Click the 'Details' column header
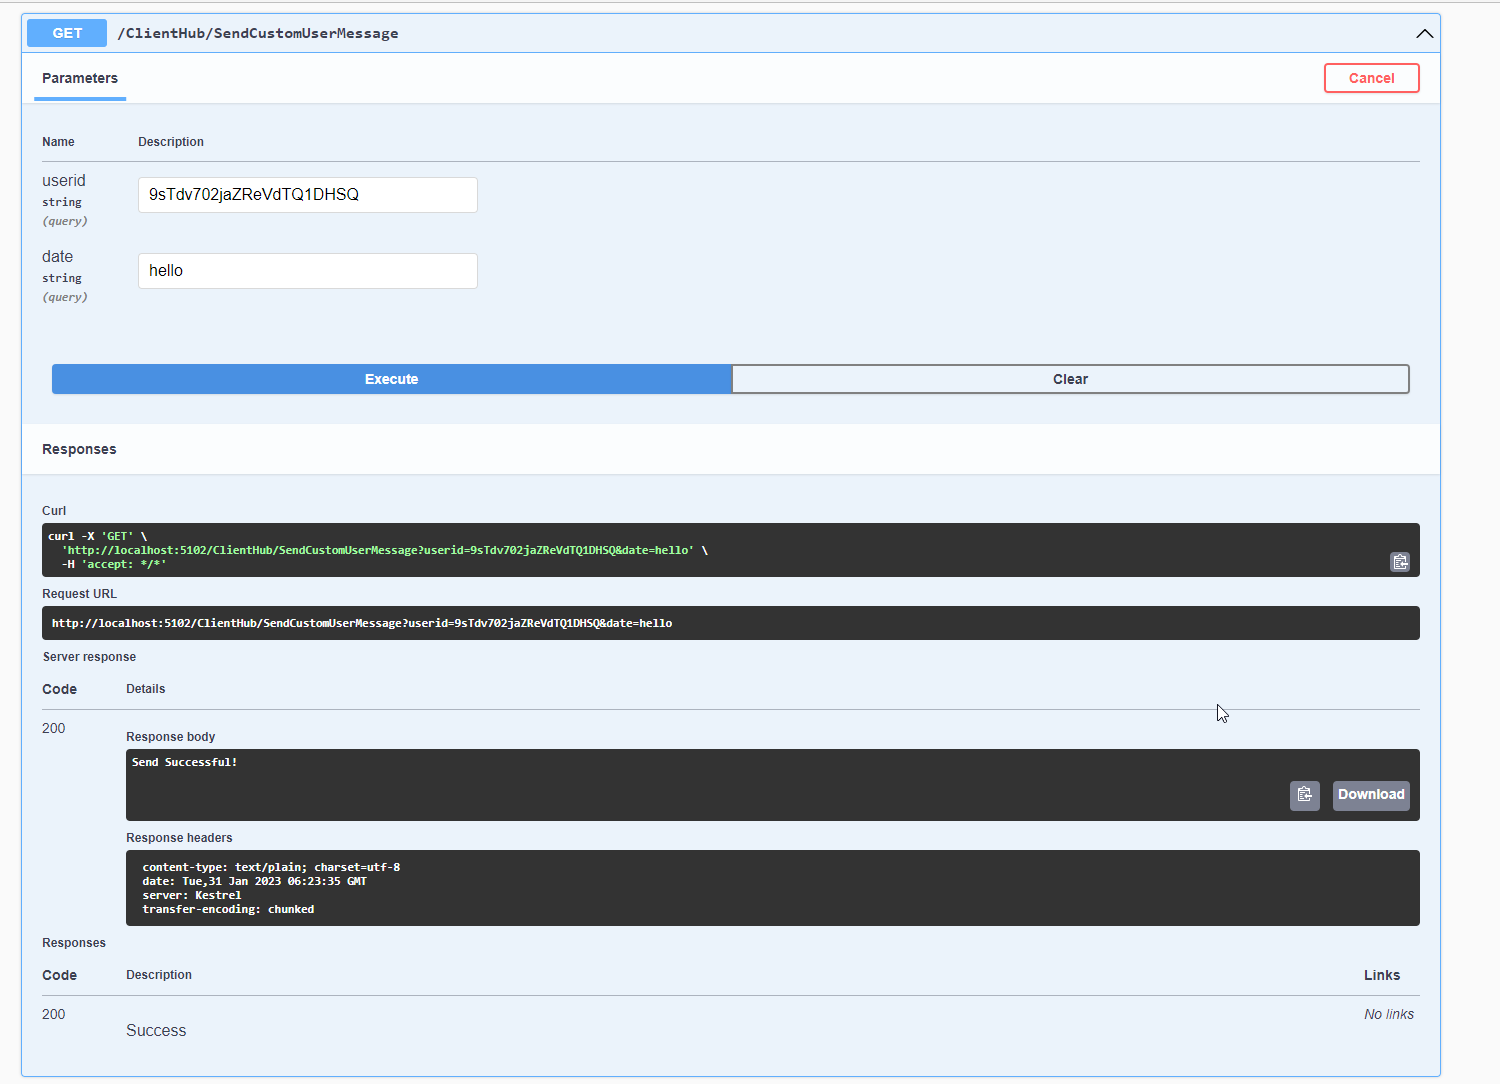The image size is (1500, 1084). click(x=145, y=689)
